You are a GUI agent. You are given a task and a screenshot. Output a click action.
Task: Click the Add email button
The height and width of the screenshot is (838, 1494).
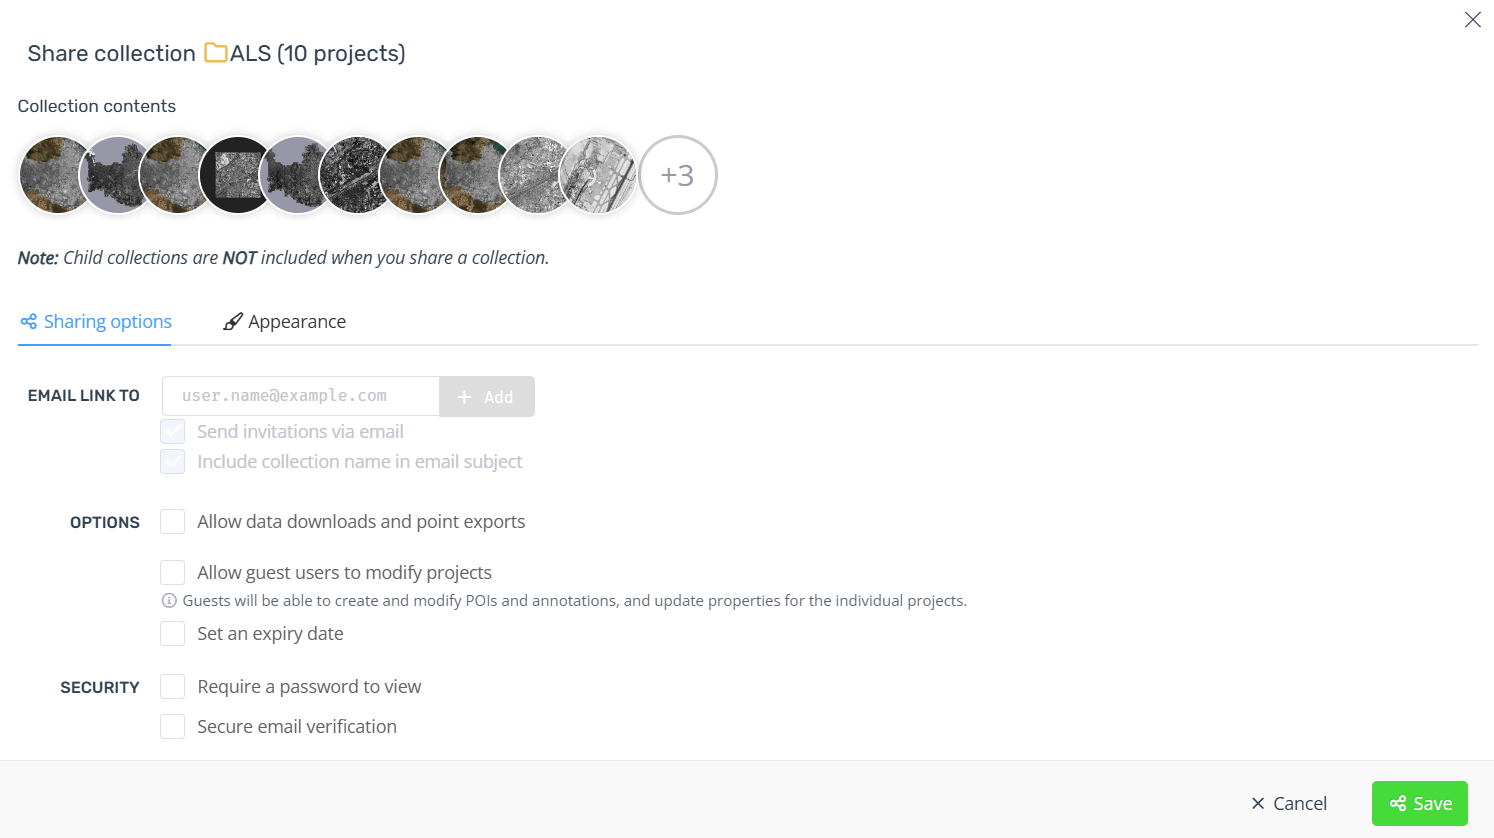(487, 396)
